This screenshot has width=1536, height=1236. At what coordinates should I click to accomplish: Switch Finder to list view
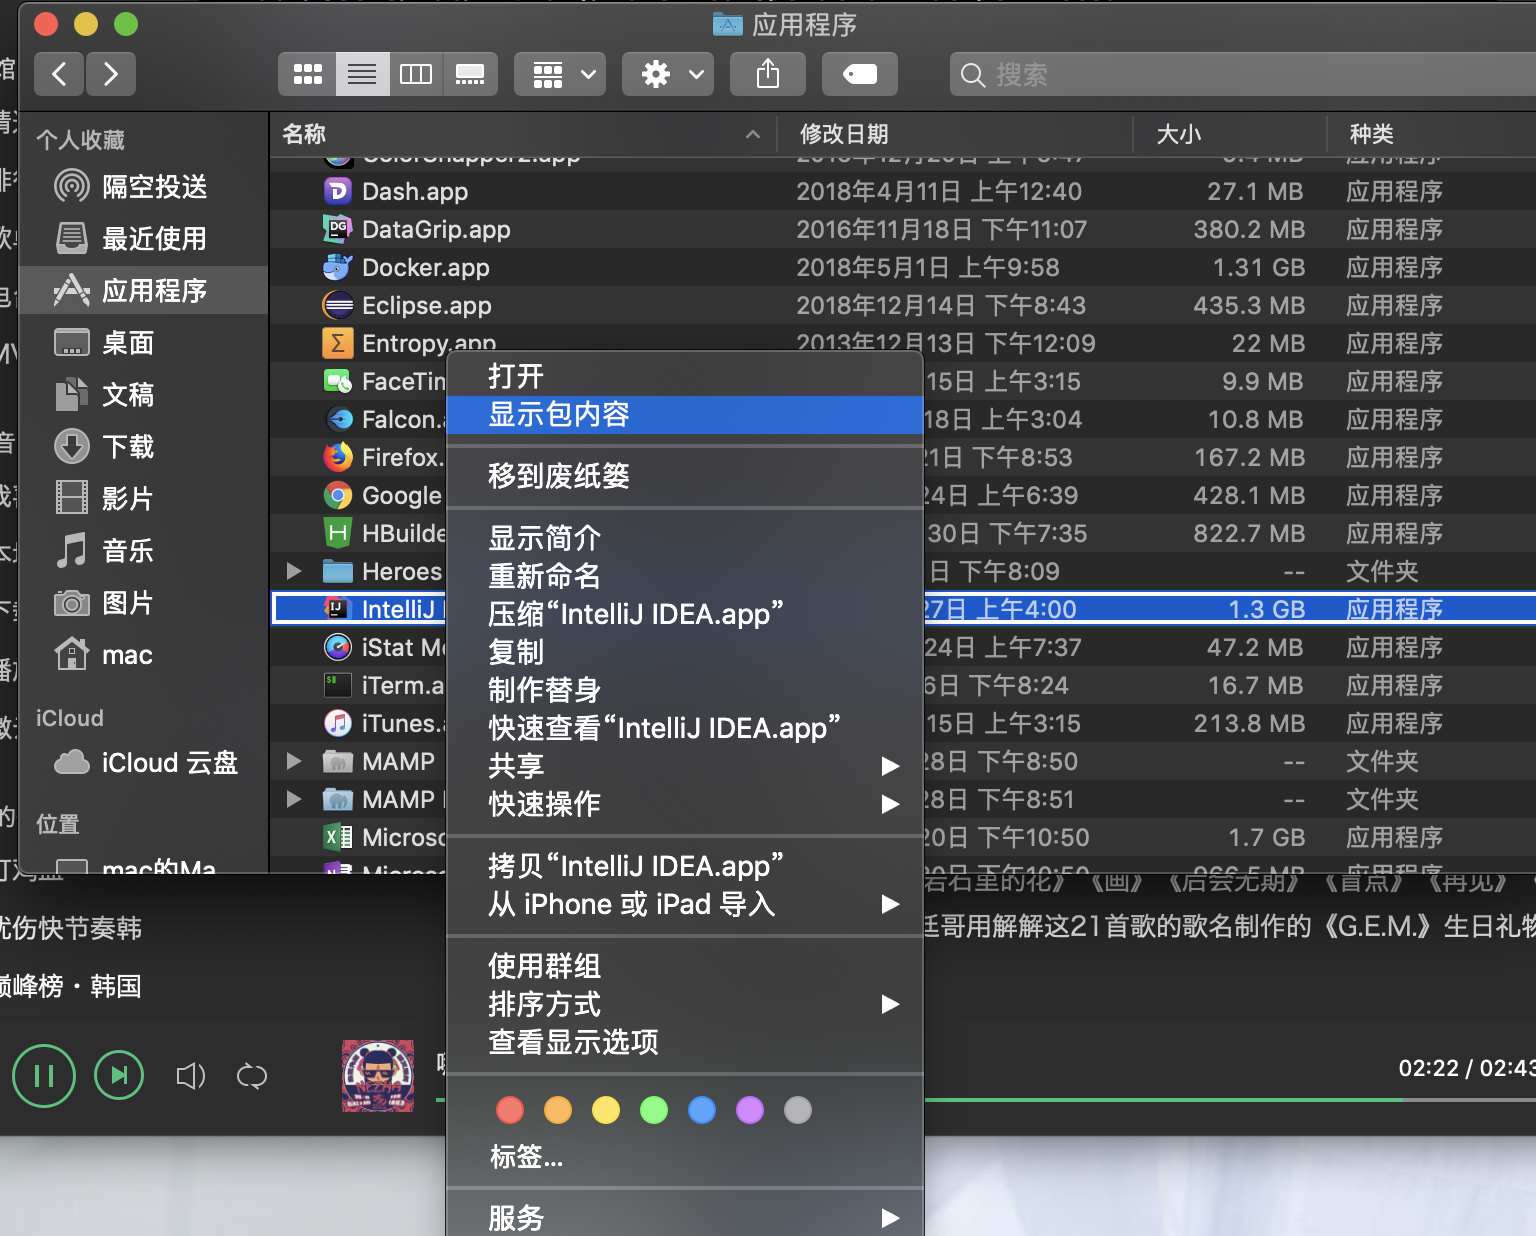coord(362,74)
